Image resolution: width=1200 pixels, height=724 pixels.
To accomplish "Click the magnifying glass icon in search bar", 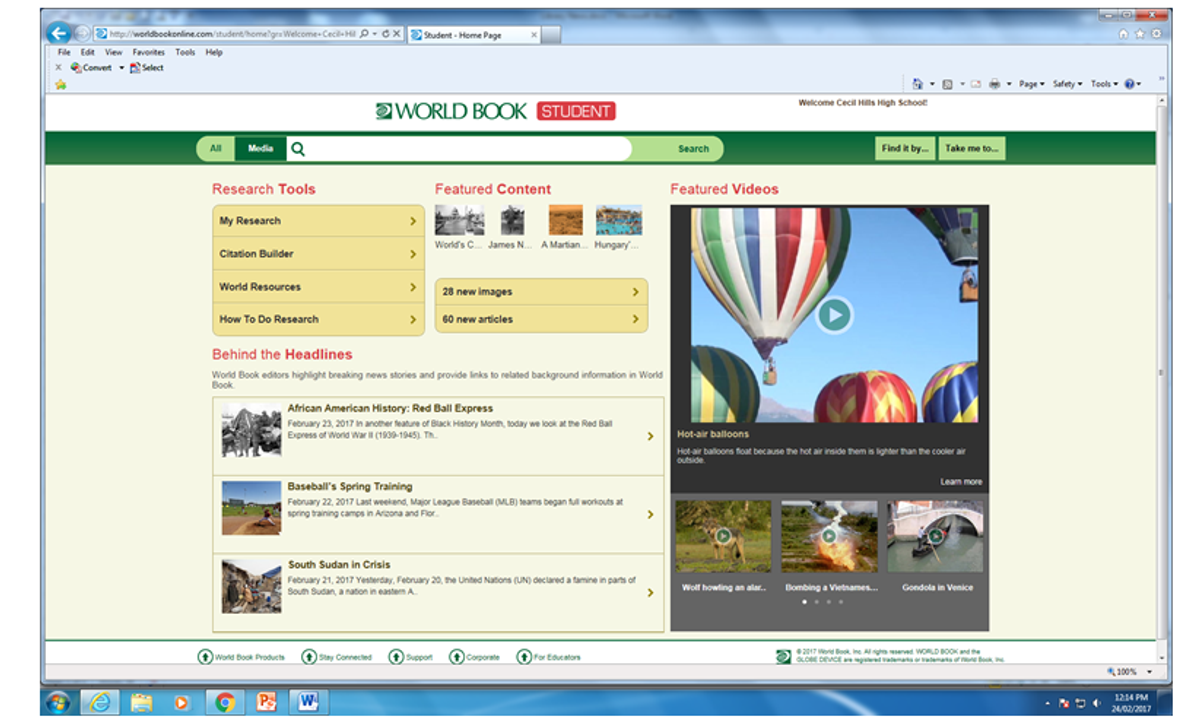I will (297, 149).
